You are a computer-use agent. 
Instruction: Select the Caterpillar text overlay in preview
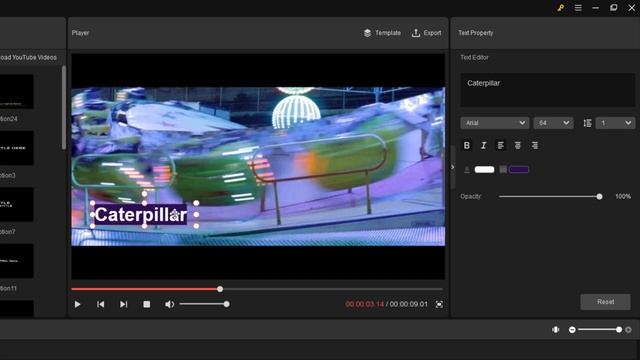pyautogui.click(x=141, y=215)
